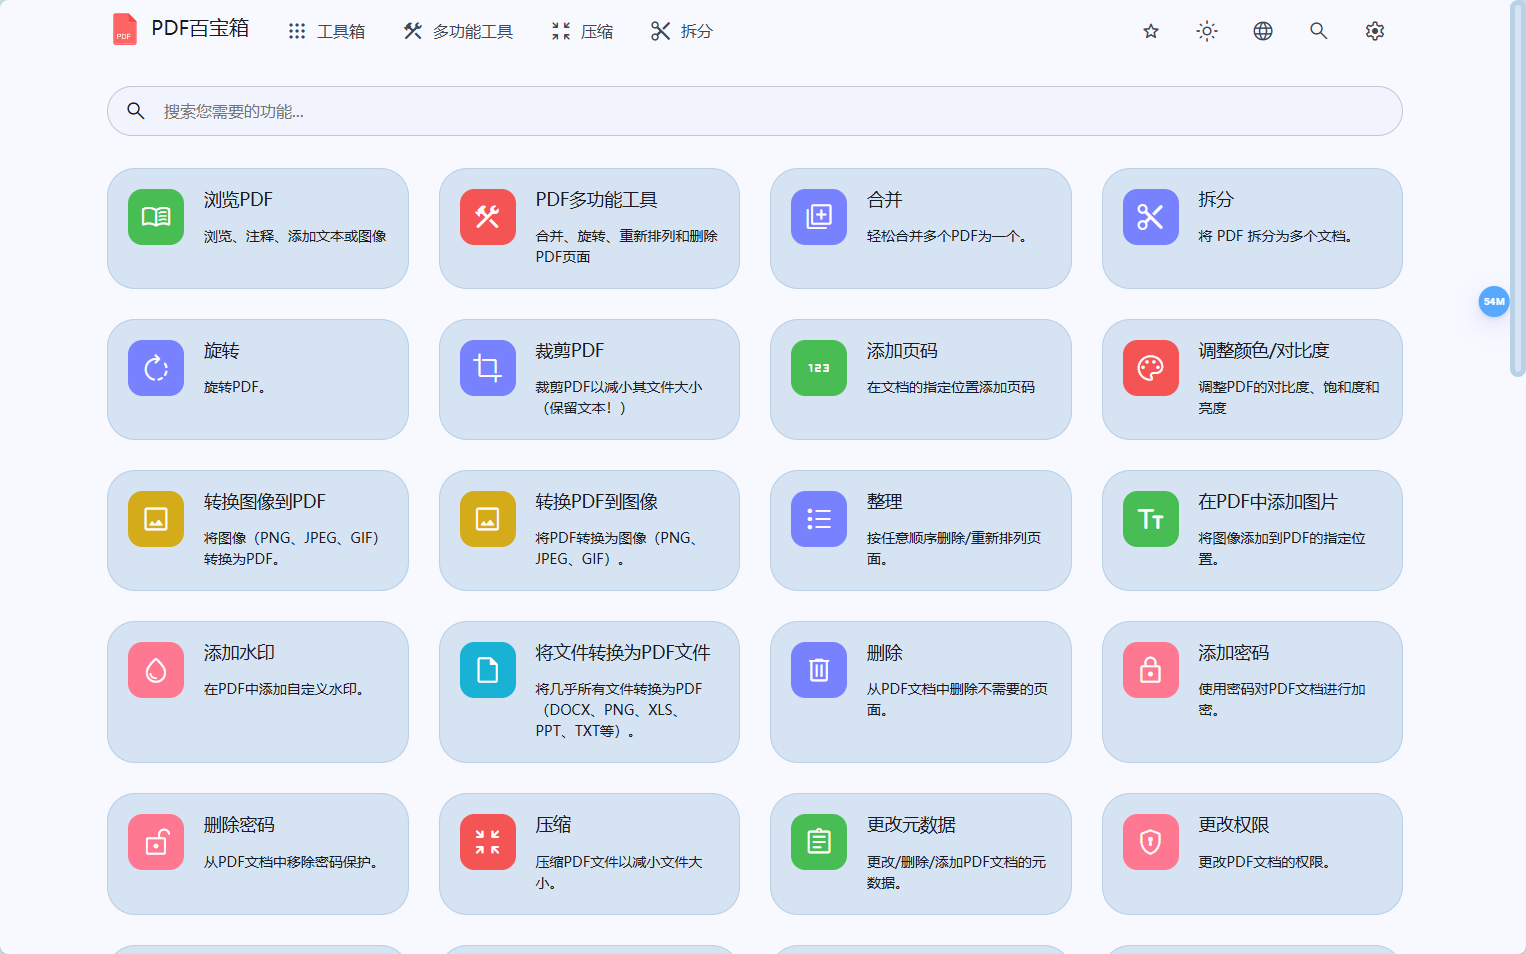Click the 删除 card title
Screen dimensions: 1526x954
point(884,653)
